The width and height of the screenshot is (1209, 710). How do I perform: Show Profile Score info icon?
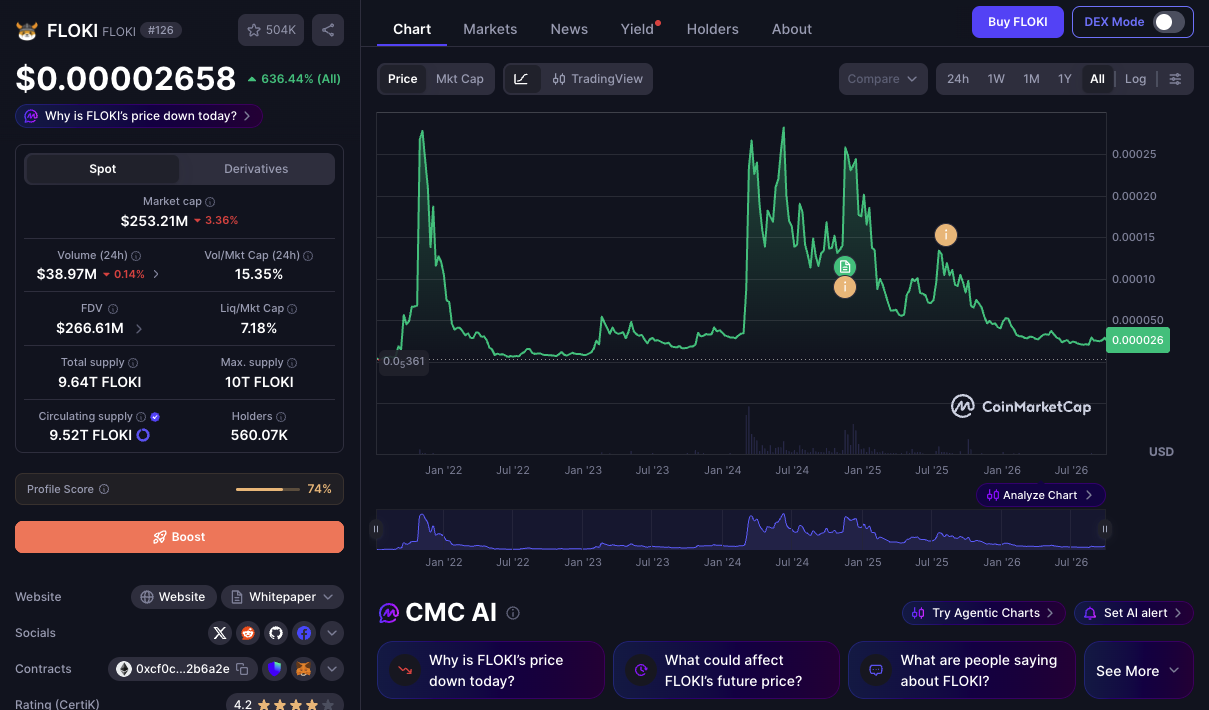tap(104, 490)
